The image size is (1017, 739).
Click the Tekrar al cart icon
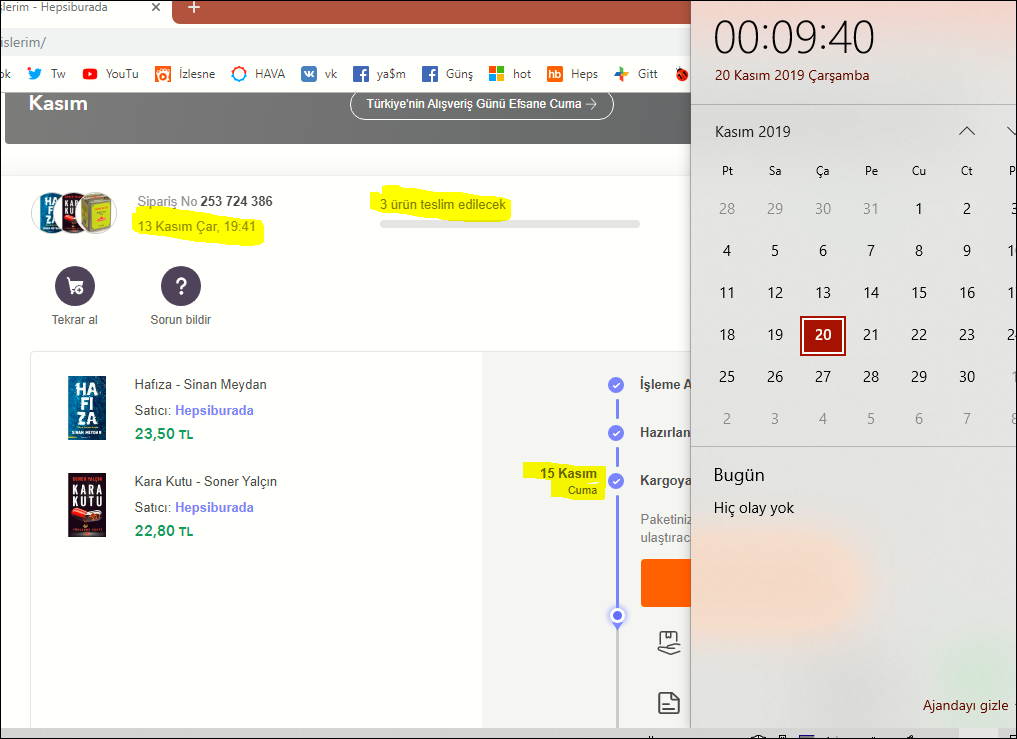75,286
